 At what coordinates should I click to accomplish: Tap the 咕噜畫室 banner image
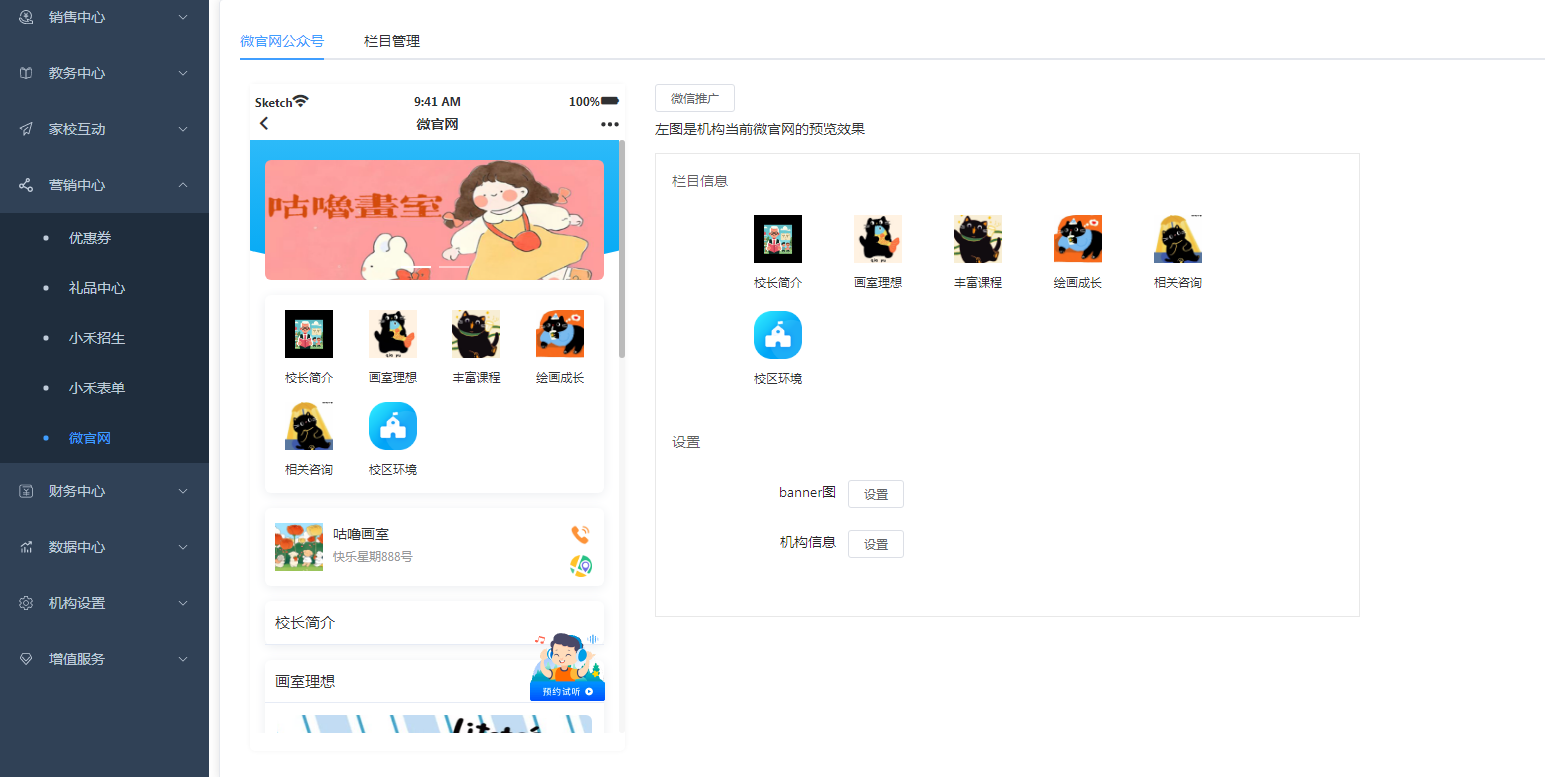point(434,220)
